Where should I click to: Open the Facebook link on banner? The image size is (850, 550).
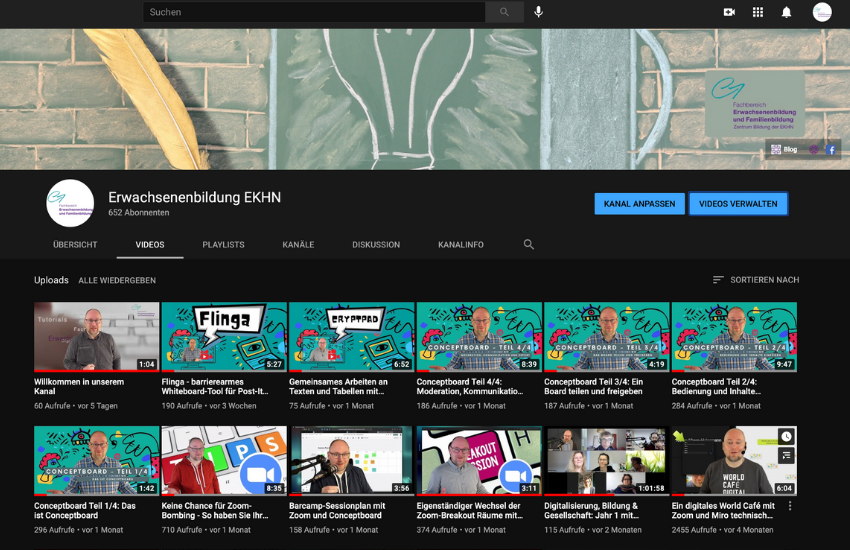click(x=830, y=149)
